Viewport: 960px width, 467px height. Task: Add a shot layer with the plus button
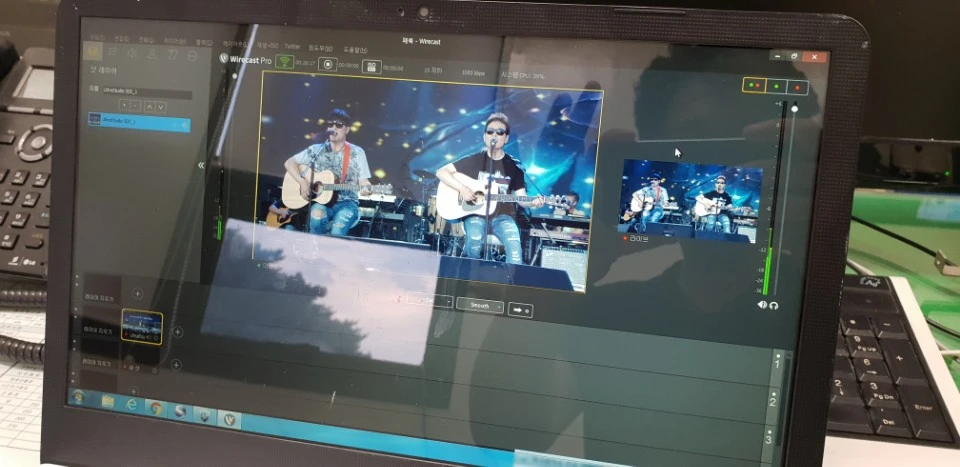pos(124,105)
